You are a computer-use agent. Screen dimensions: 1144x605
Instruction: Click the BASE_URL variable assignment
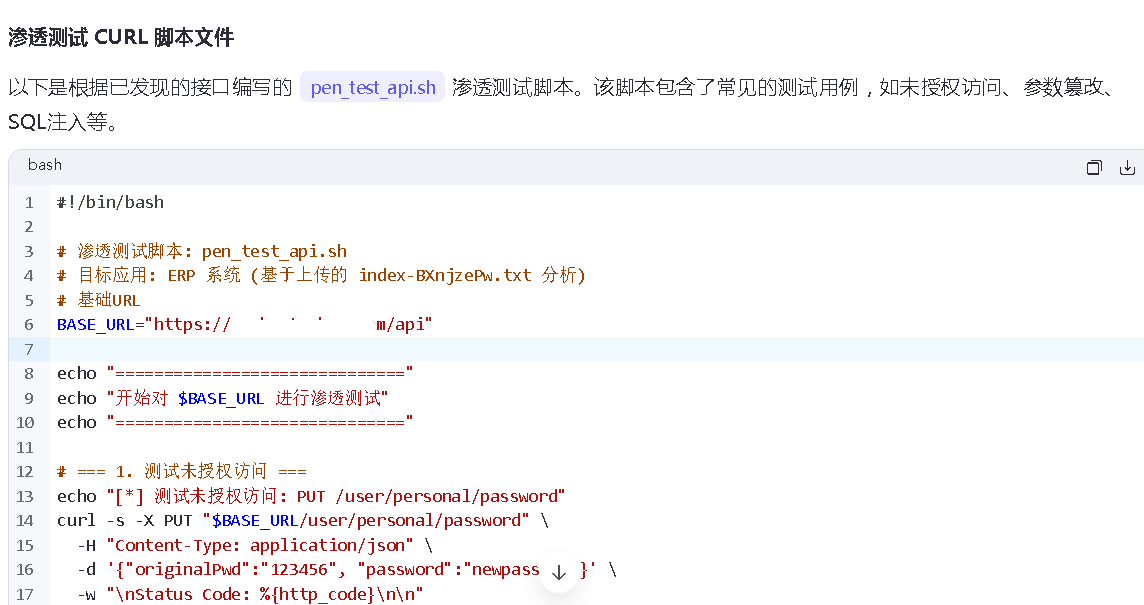tap(244, 324)
